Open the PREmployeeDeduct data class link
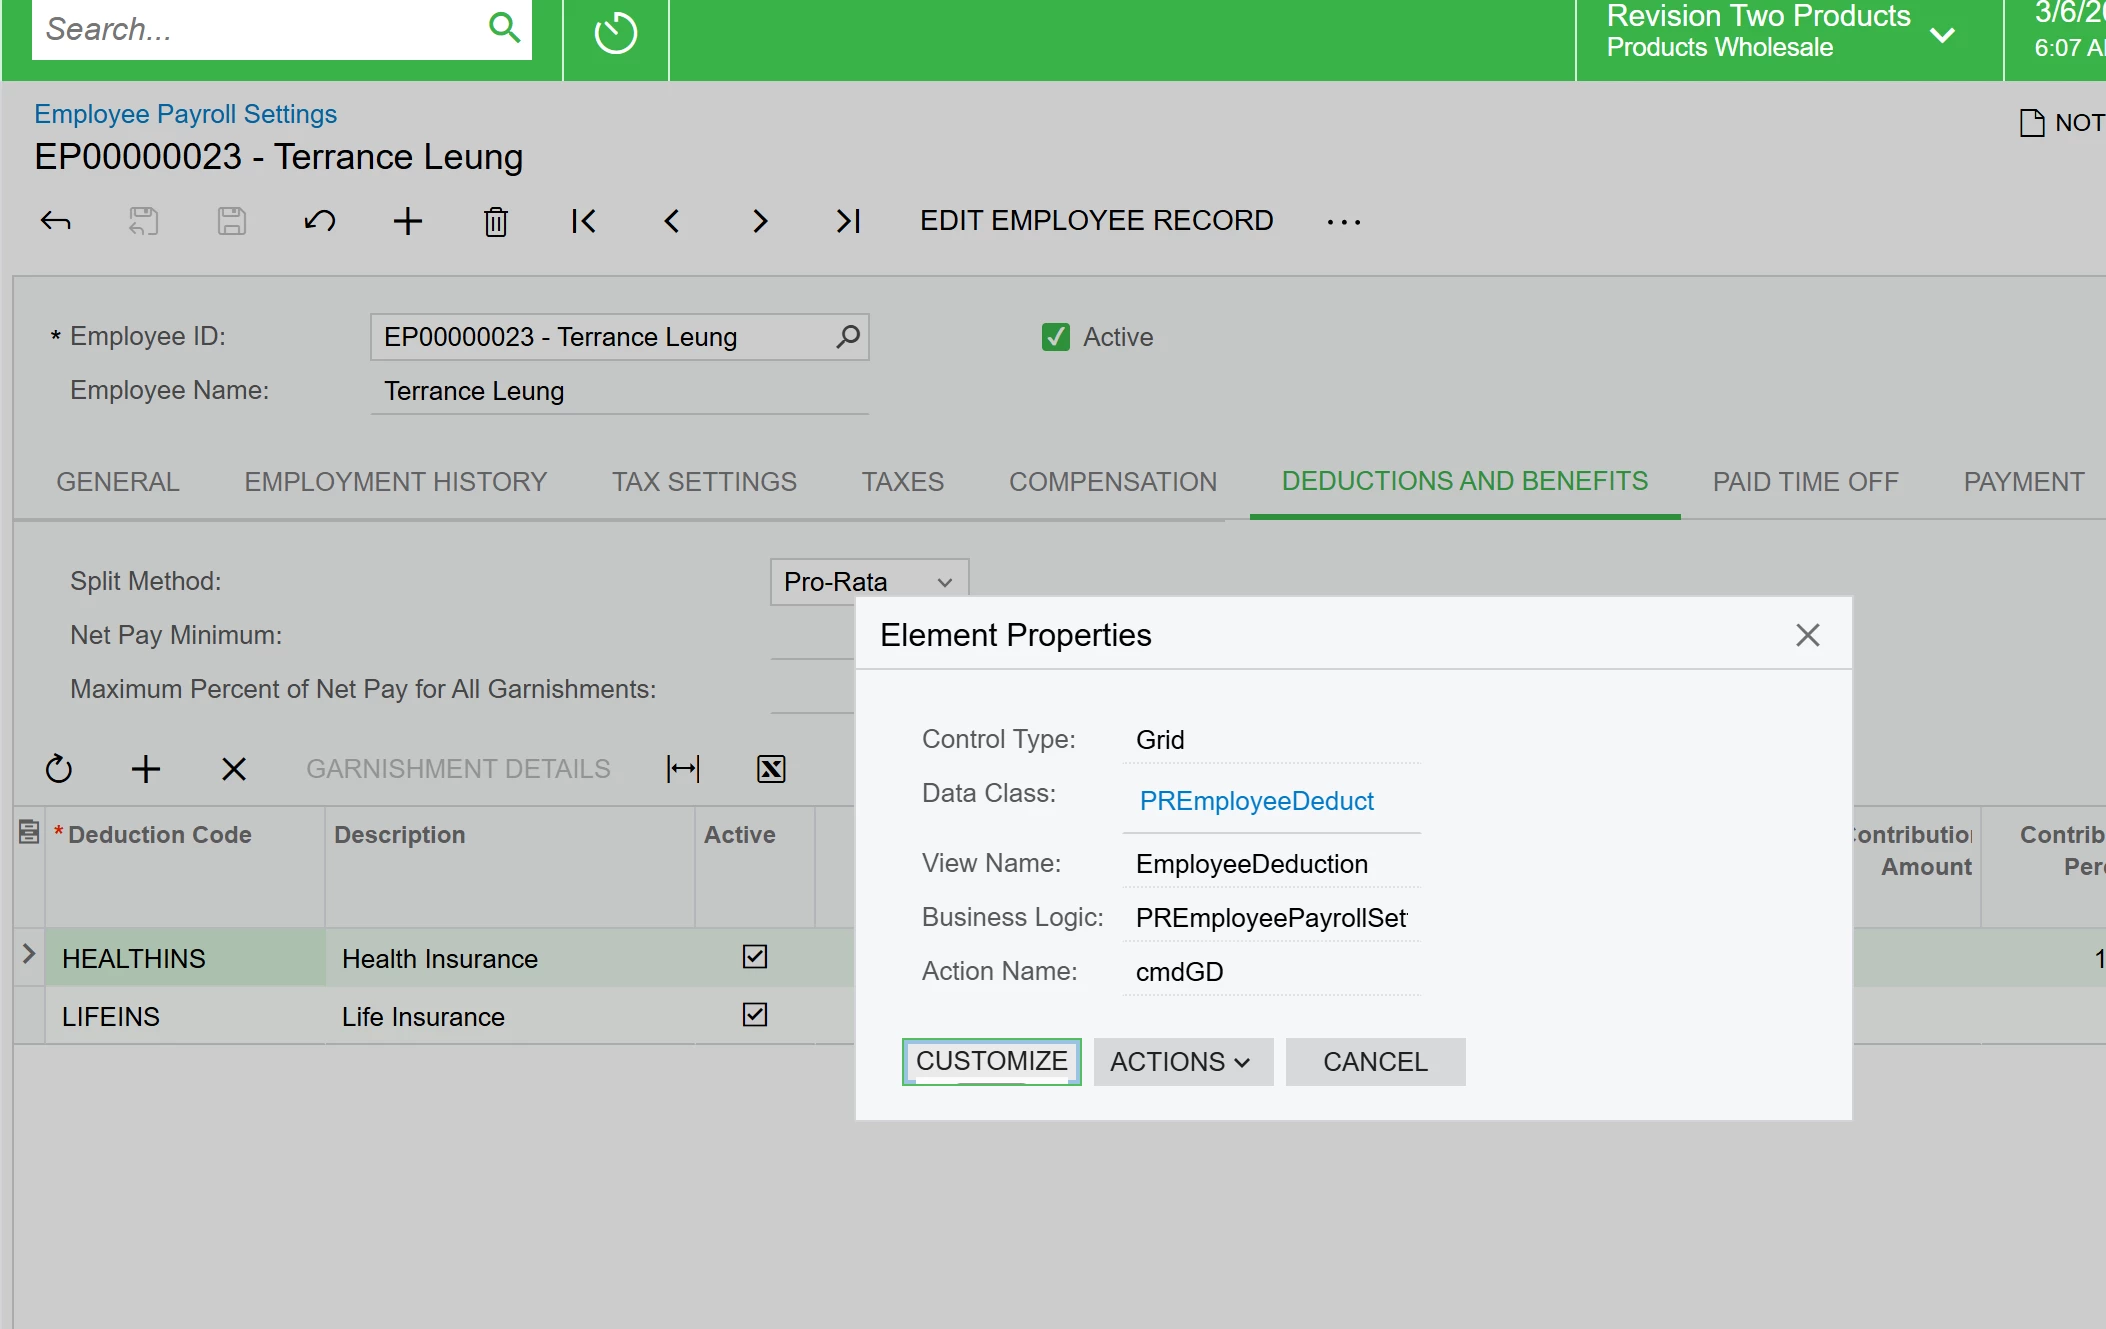The image size is (2106, 1329). point(1256,801)
